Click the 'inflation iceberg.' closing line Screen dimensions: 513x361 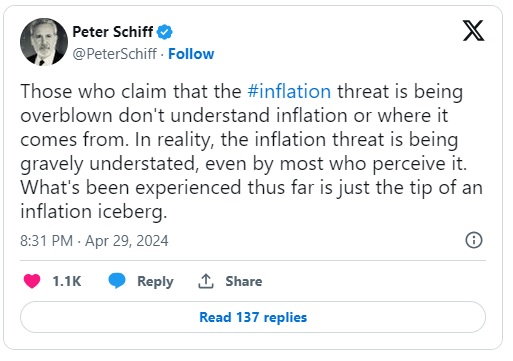(x=94, y=212)
